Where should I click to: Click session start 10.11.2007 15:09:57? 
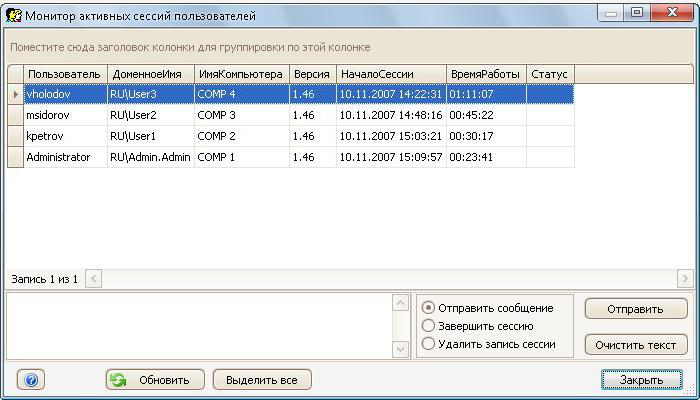pos(391,157)
